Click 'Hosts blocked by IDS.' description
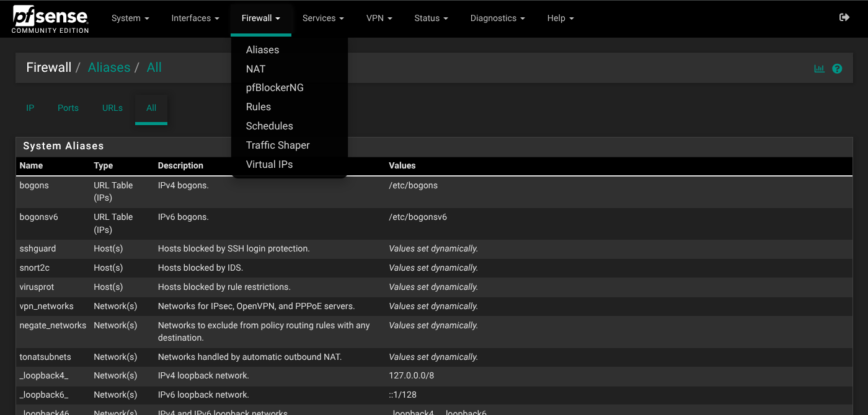The image size is (868, 415). pyautogui.click(x=201, y=268)
